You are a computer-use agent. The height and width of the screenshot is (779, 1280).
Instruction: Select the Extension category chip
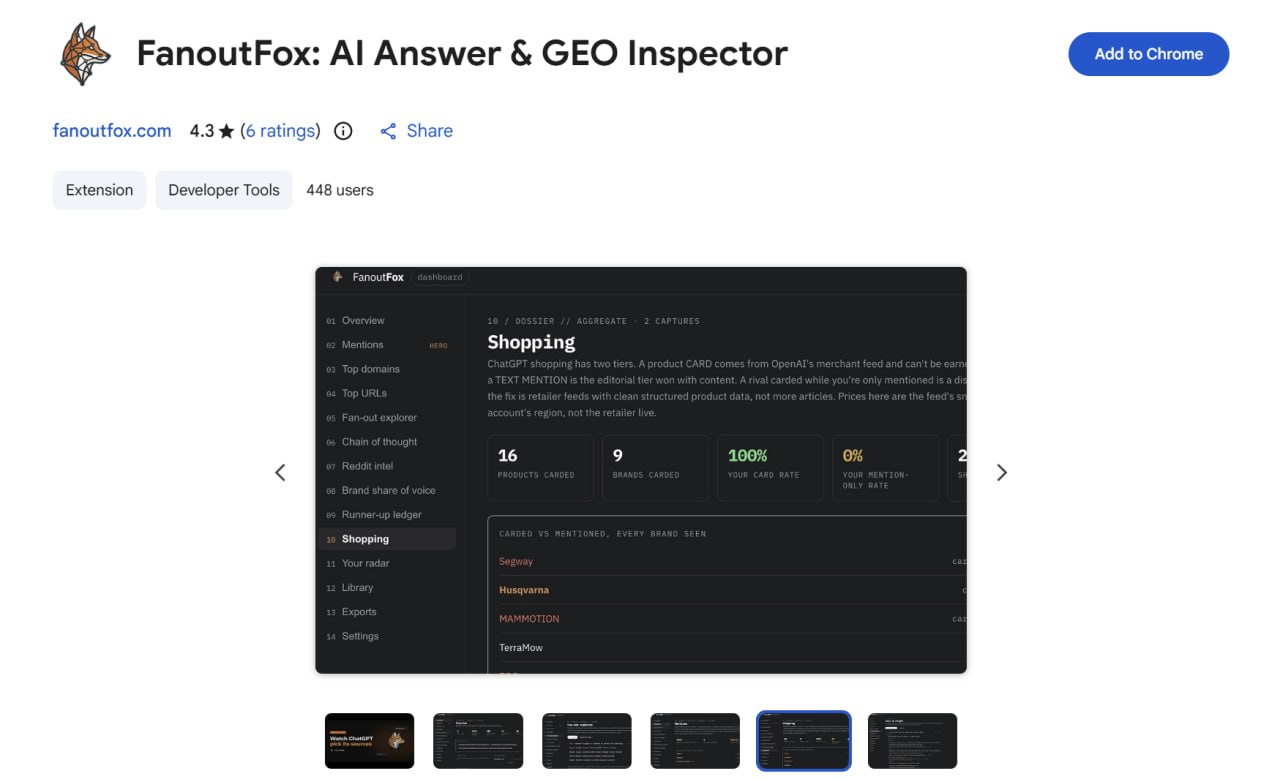(99, 190)
